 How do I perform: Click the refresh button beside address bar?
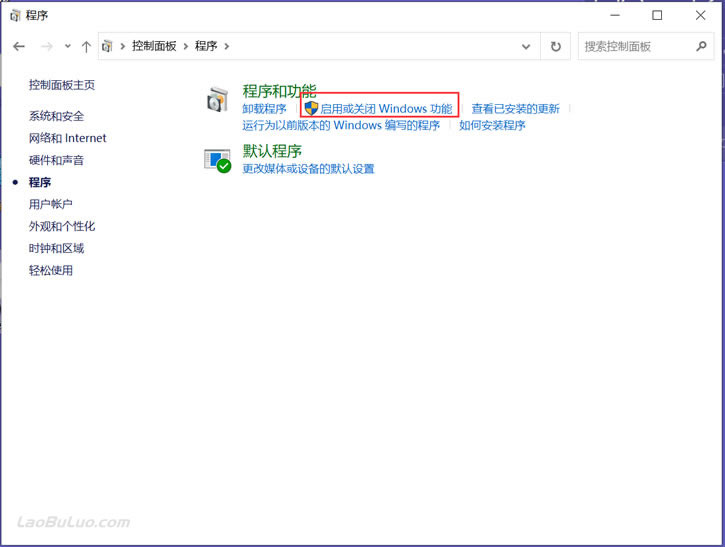pyautogui.click(x=555, y=46)
